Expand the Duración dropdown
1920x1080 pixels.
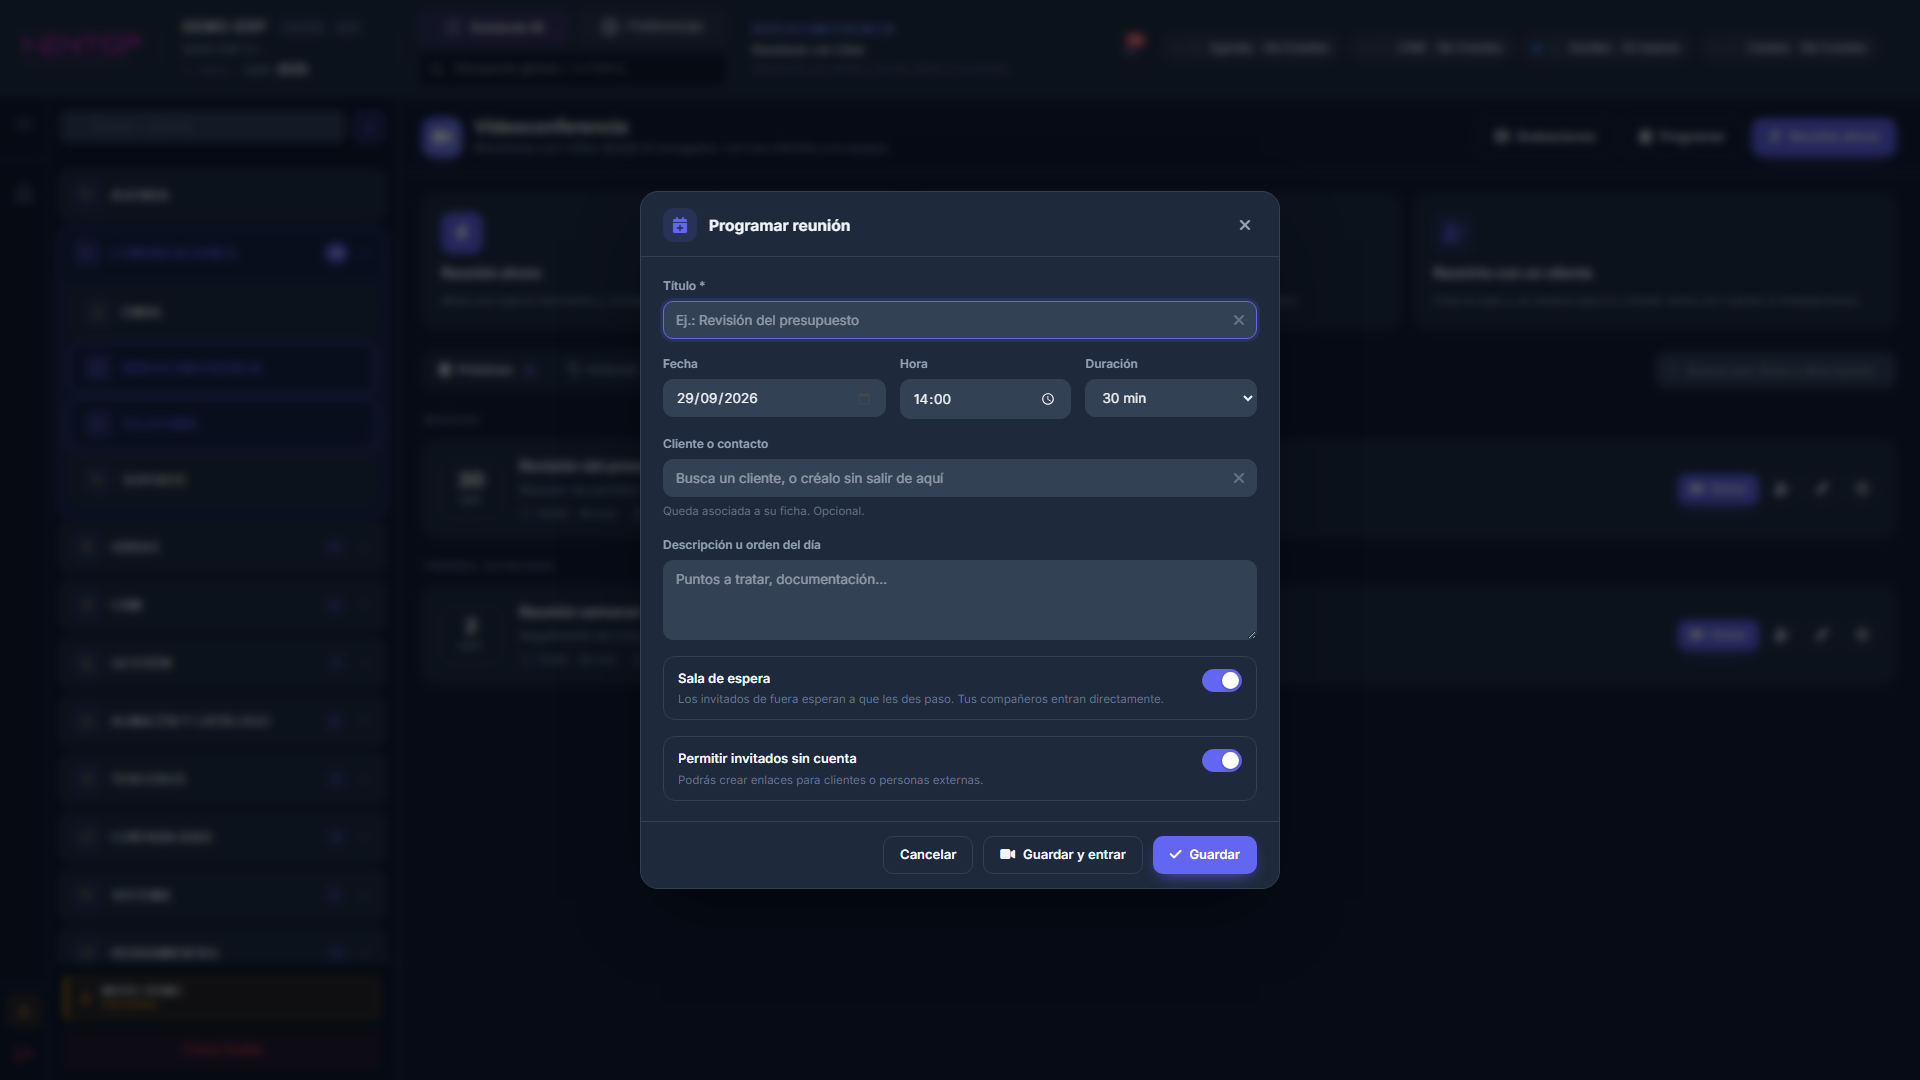click(1171, 398)
